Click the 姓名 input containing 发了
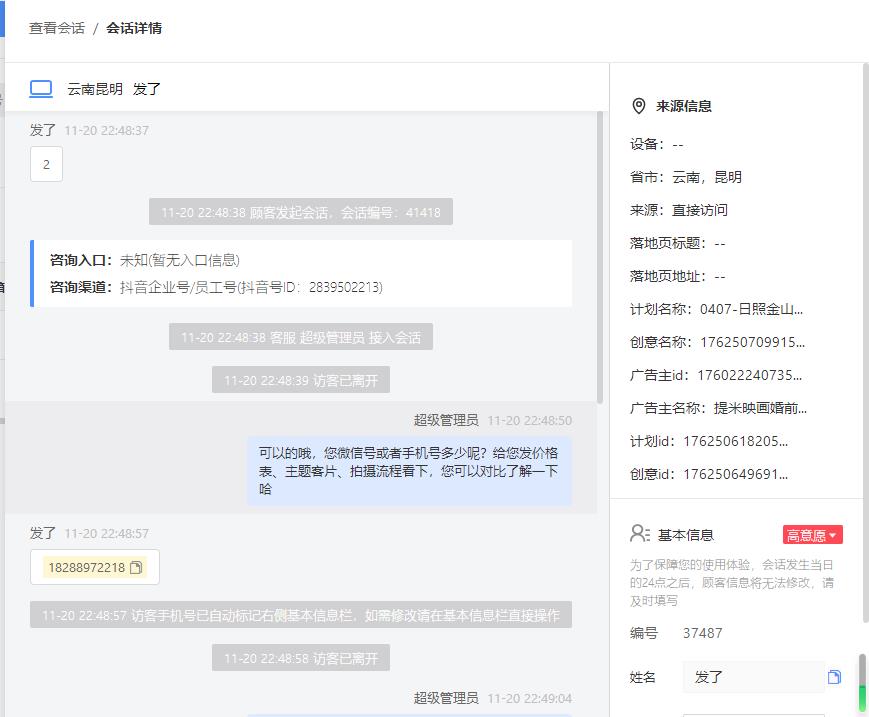 click(x=754, y=677)
